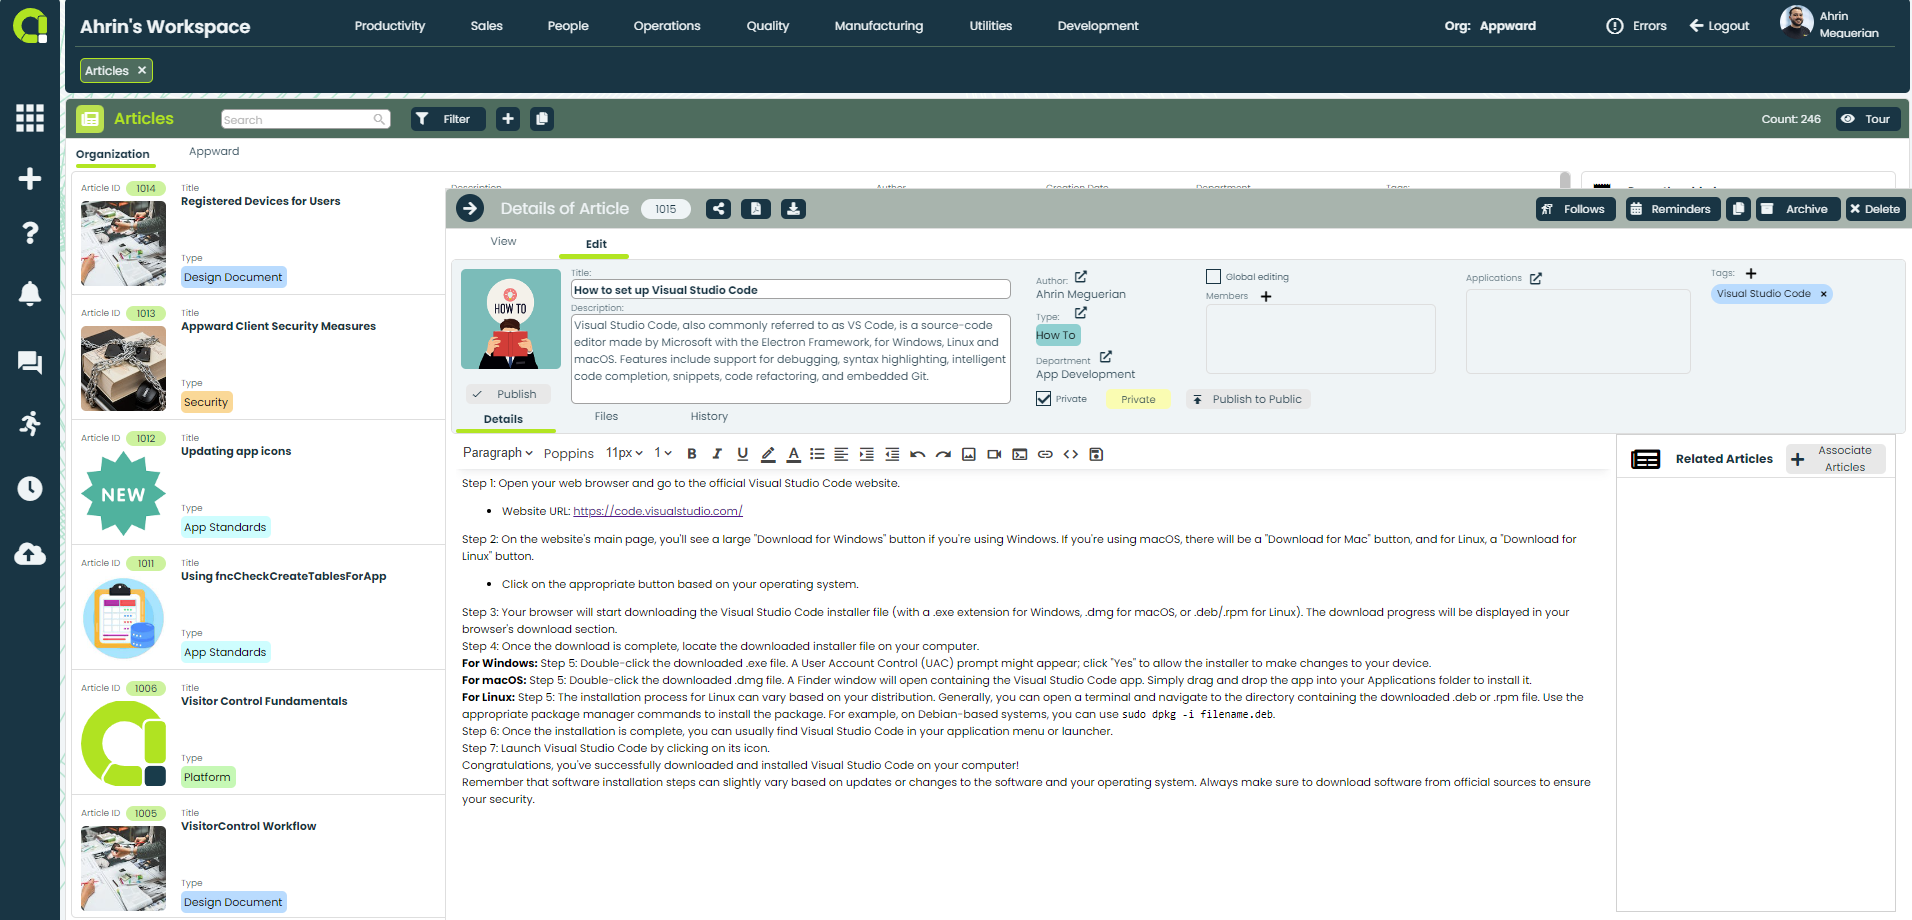Remove the Visual Studio Code tag

(x=1823, y=294)
